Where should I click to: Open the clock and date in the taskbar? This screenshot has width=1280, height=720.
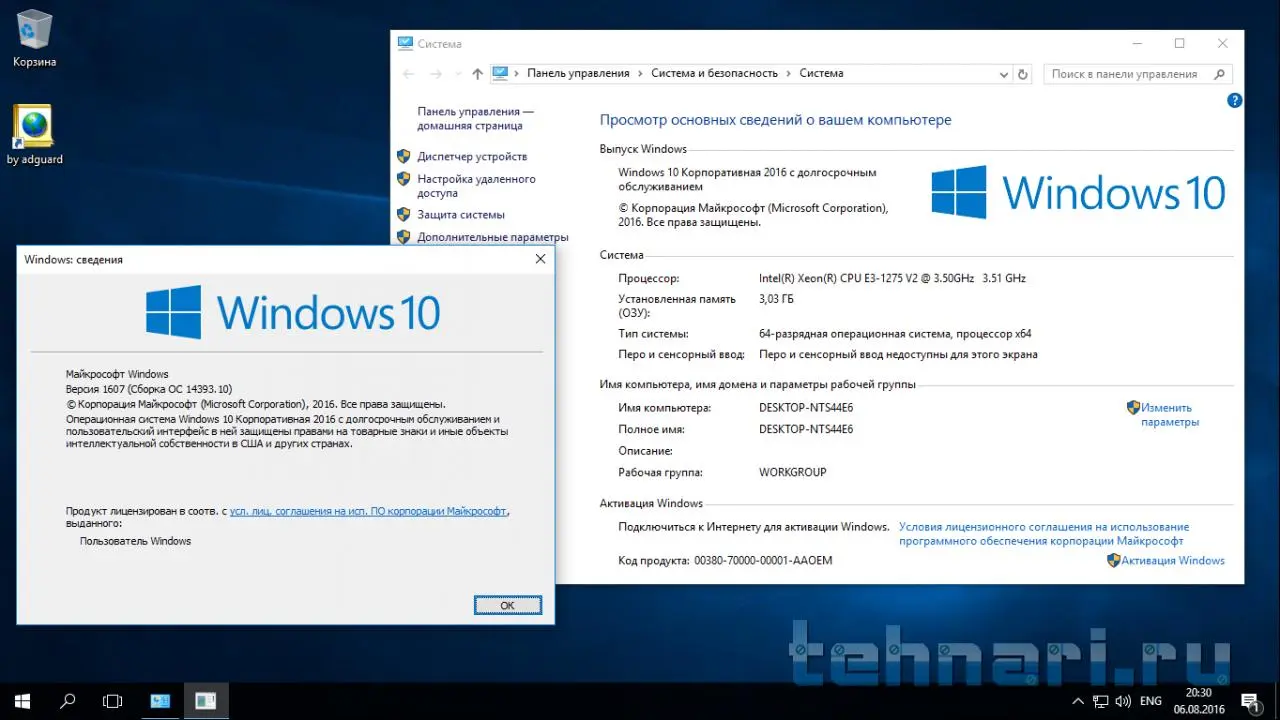point(1199,701)
